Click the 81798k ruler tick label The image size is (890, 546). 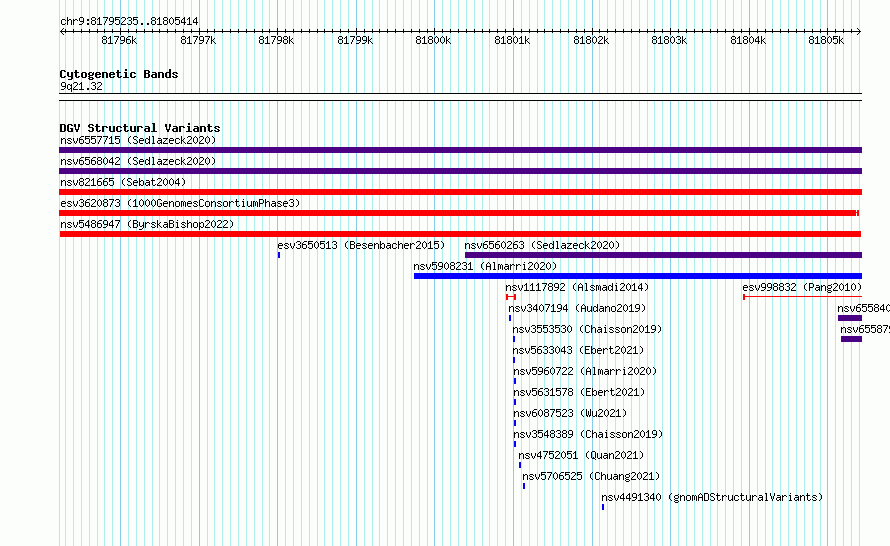point(276,40)
